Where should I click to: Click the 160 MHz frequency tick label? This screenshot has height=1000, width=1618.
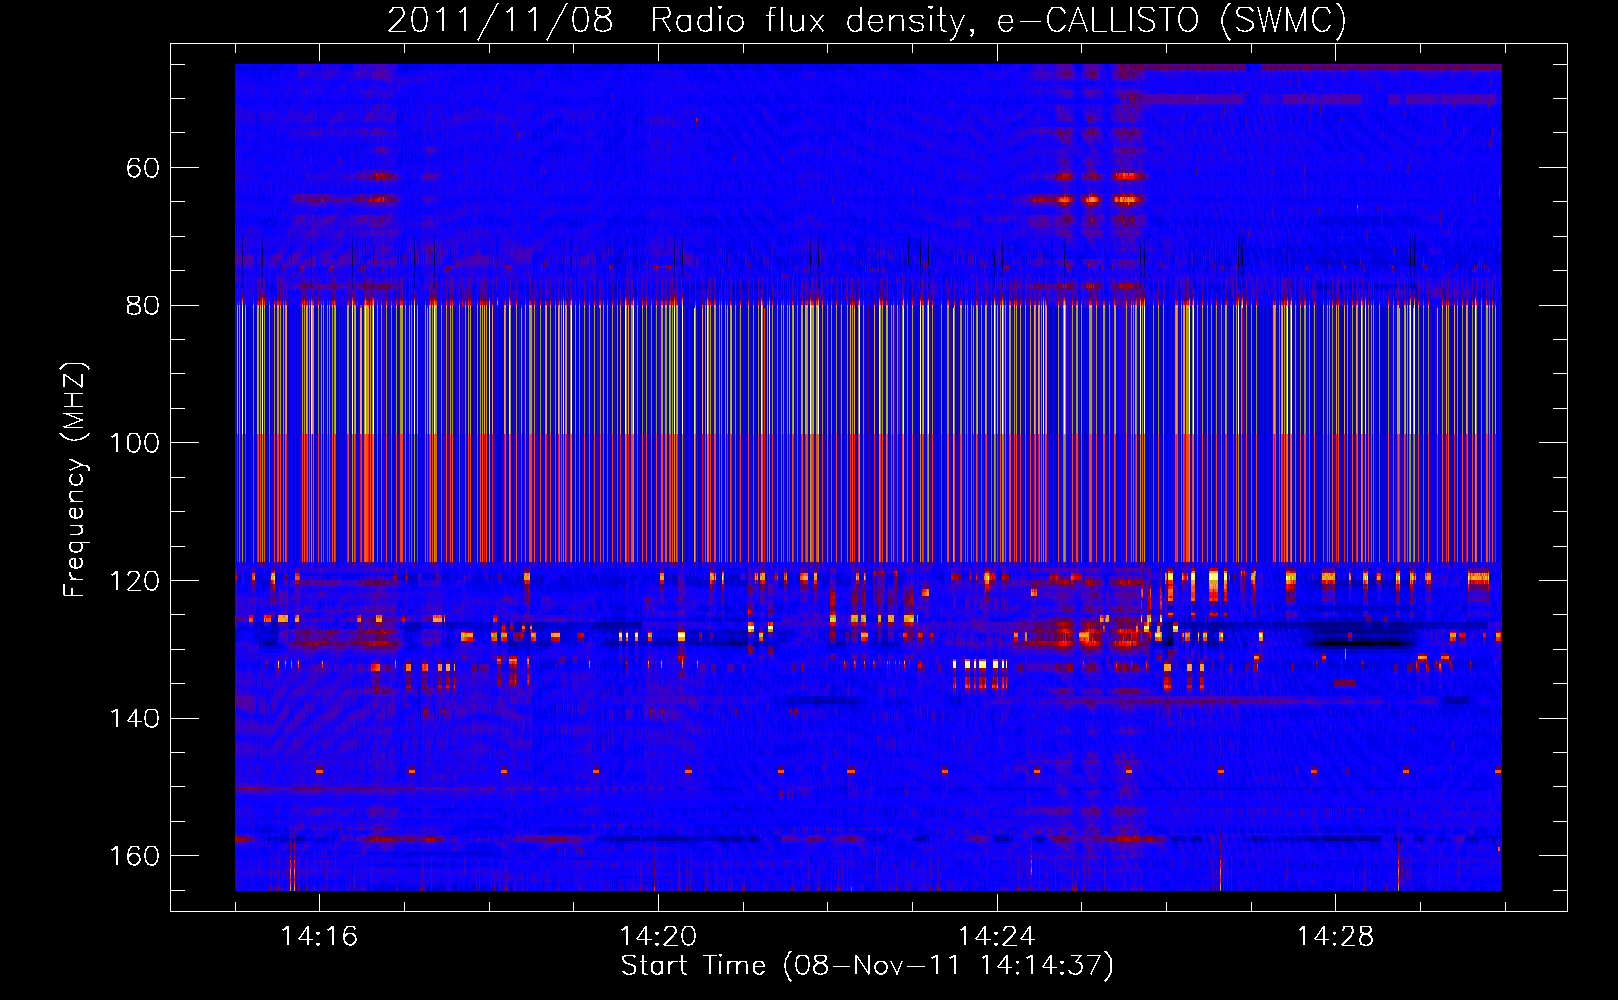tap(134, 856)
